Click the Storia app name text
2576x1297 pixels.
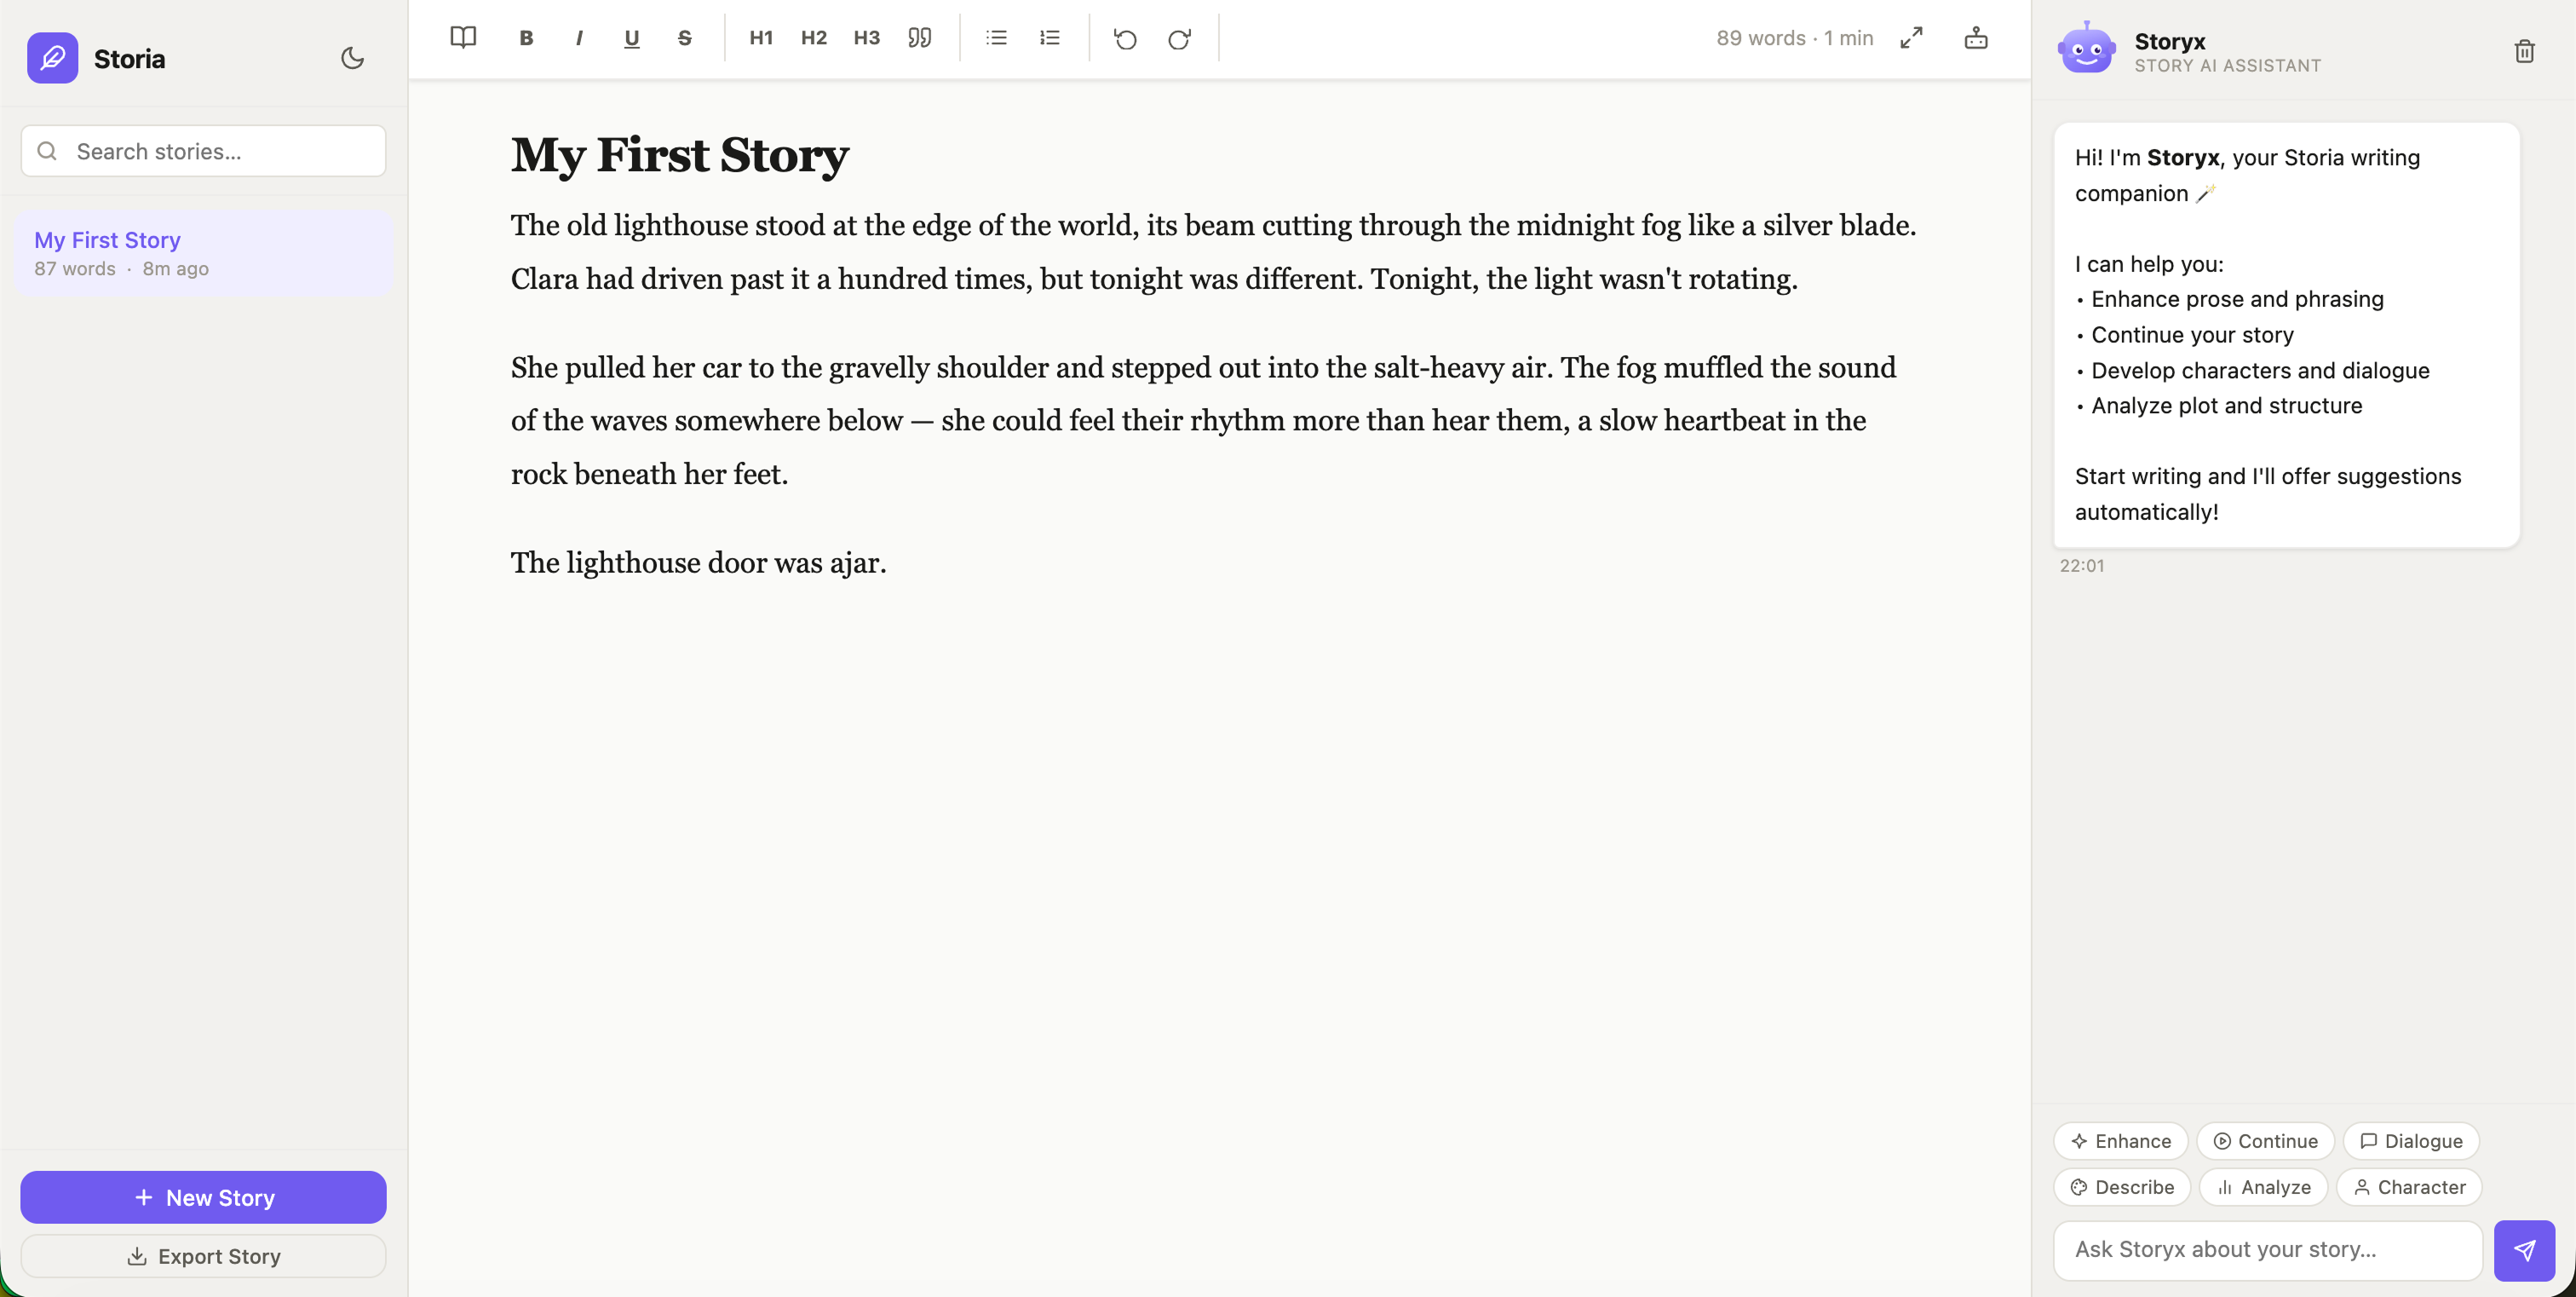coord(129,59)
